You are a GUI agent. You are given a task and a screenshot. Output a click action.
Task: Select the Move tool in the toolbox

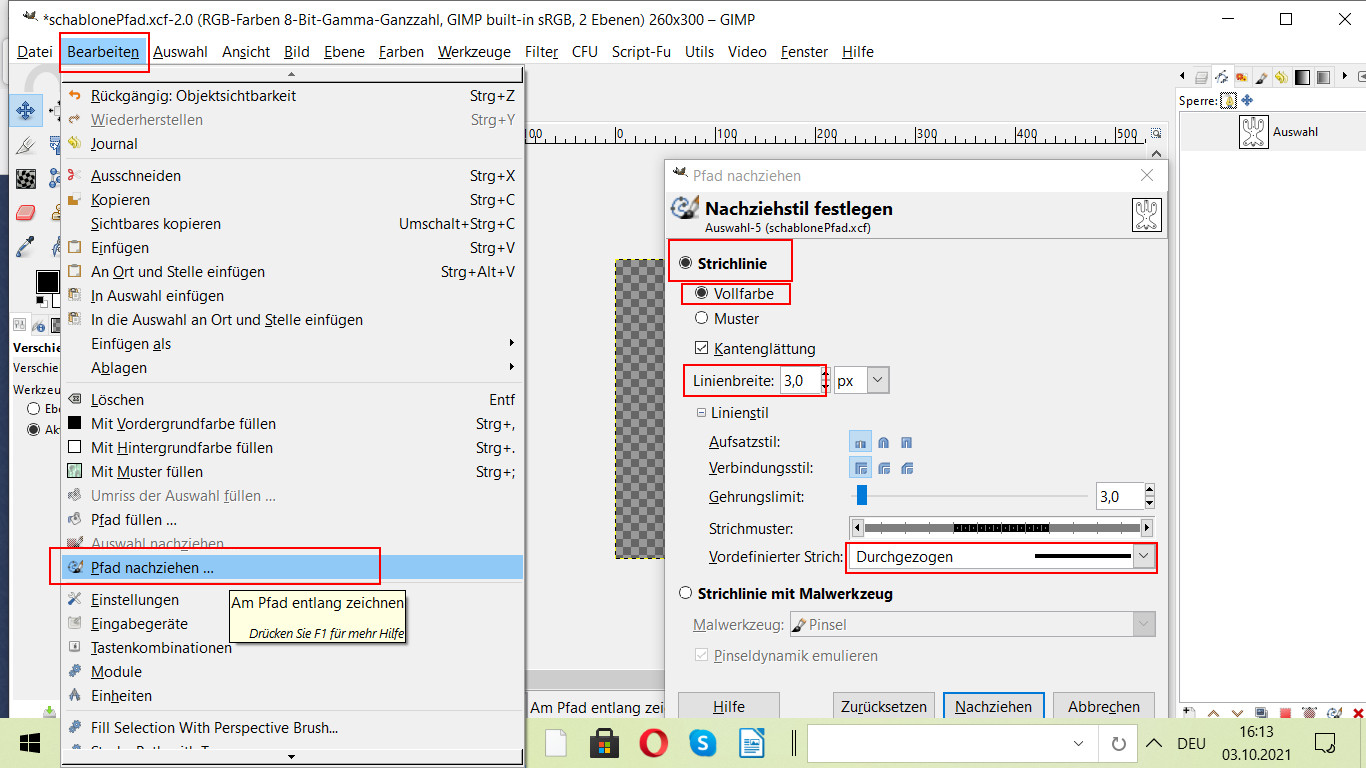26,110
